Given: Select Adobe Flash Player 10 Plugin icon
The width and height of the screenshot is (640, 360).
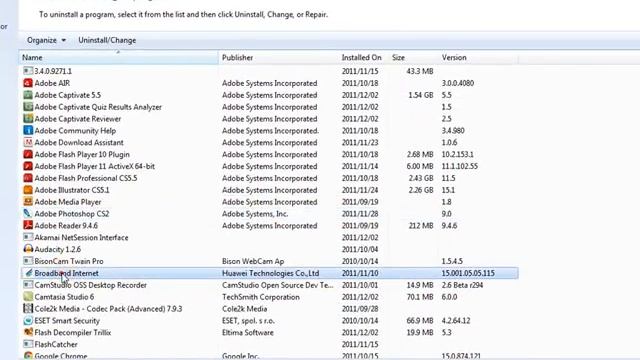Looking at the screenshot, I should (x=28, y=154).
